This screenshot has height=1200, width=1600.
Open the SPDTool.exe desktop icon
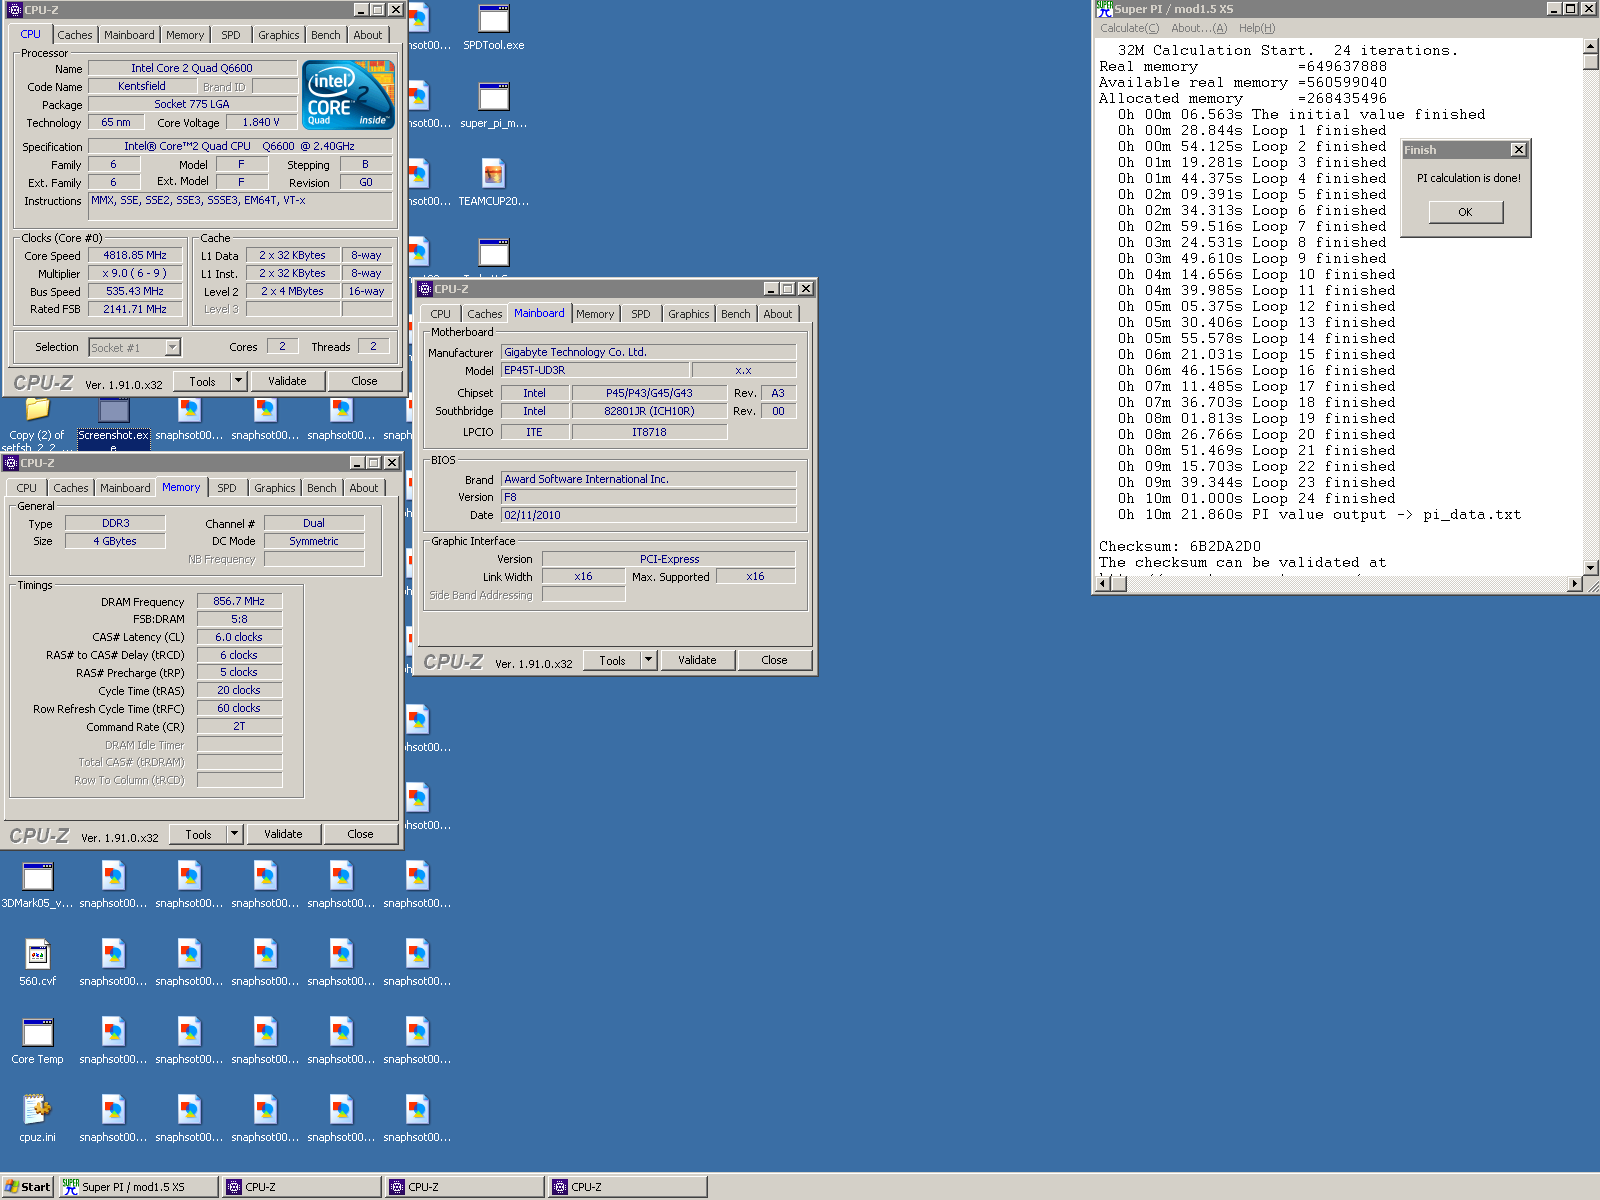(493, 27)
